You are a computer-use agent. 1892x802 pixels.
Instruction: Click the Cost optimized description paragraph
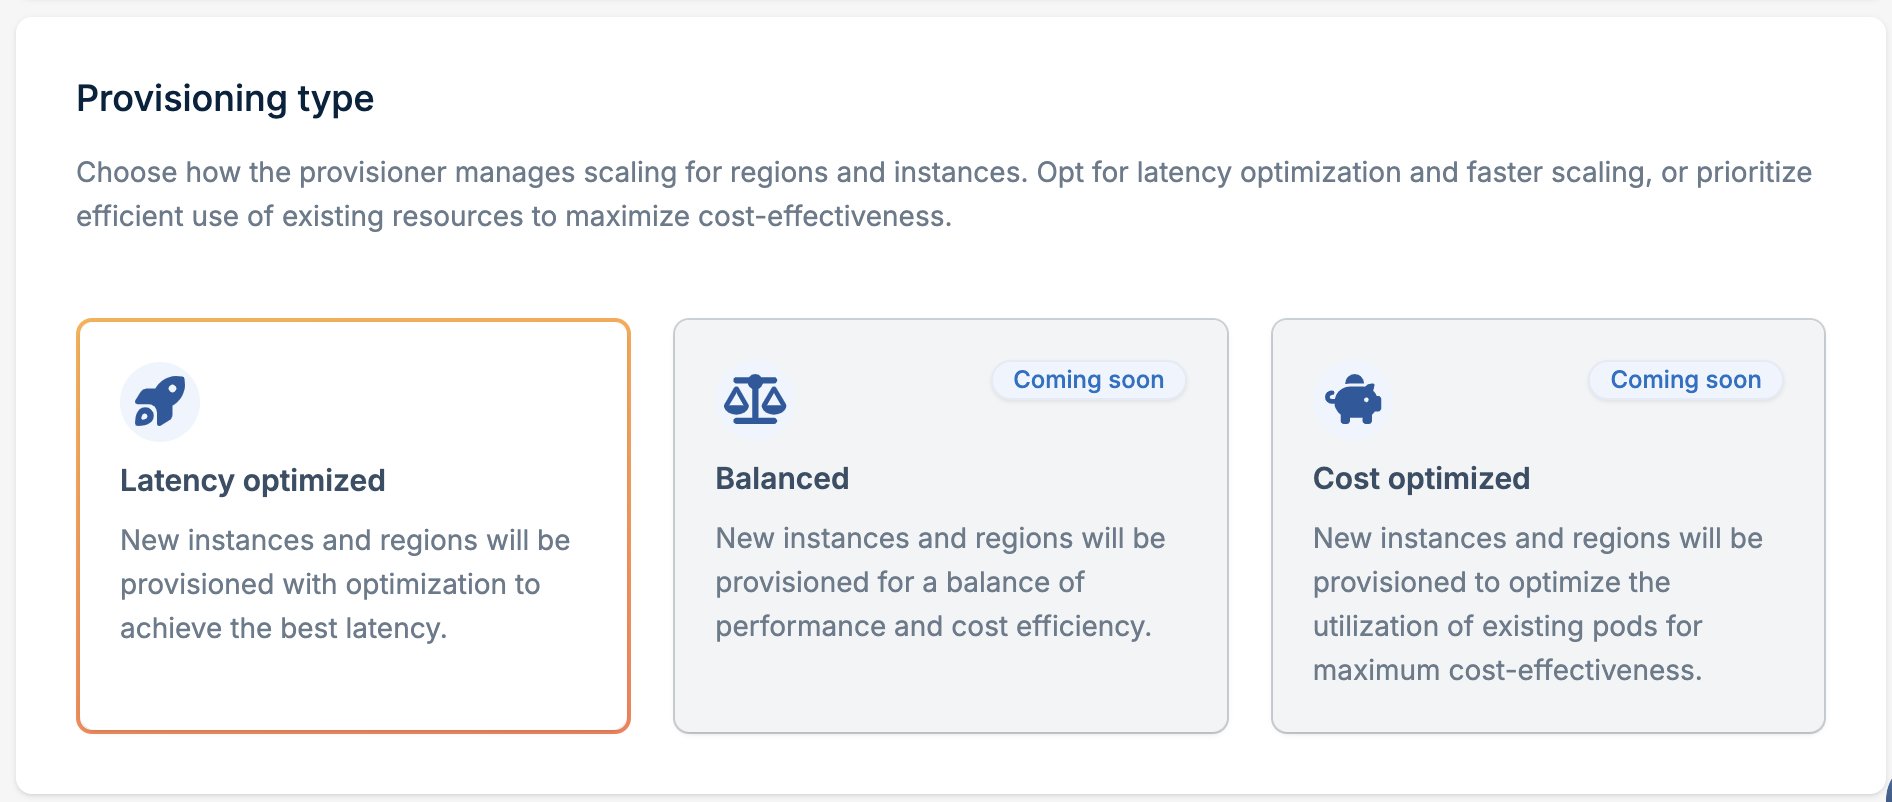coord(1537,604)
